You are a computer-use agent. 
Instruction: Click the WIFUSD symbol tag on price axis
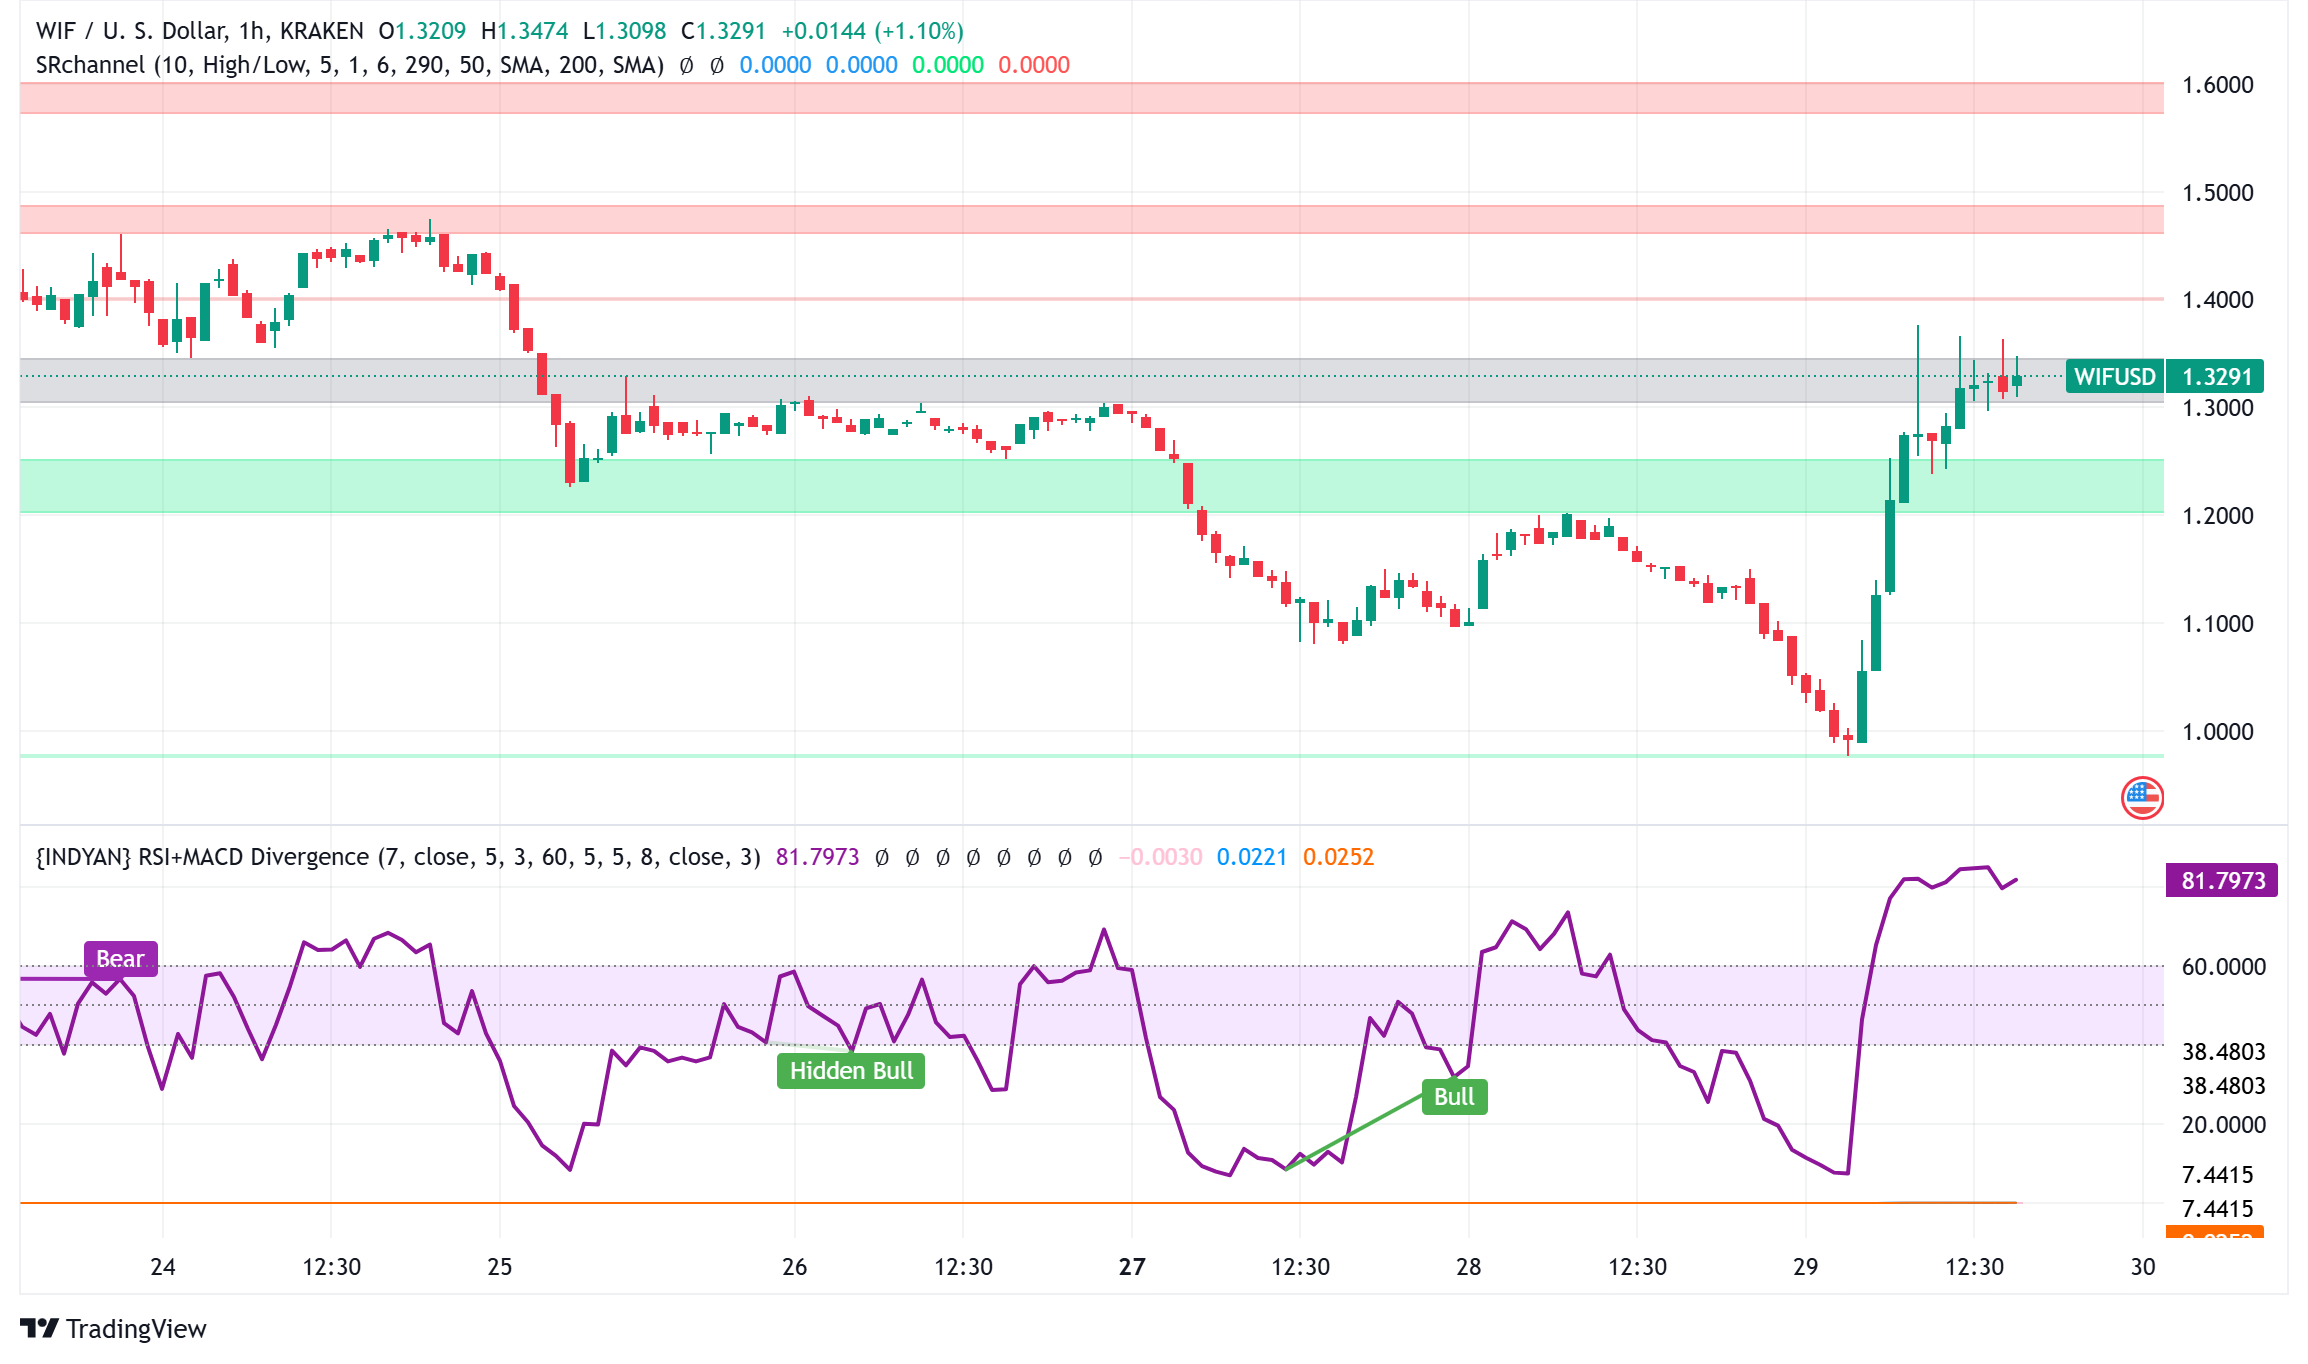click(x=2114, y=377)
